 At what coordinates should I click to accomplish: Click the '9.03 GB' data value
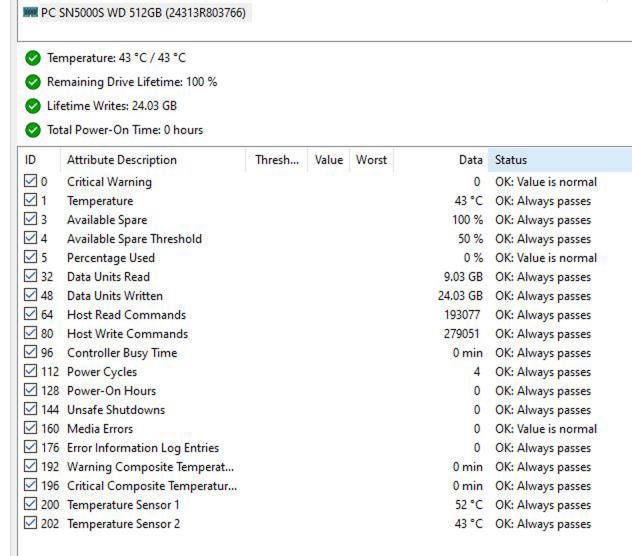(463, 277)
